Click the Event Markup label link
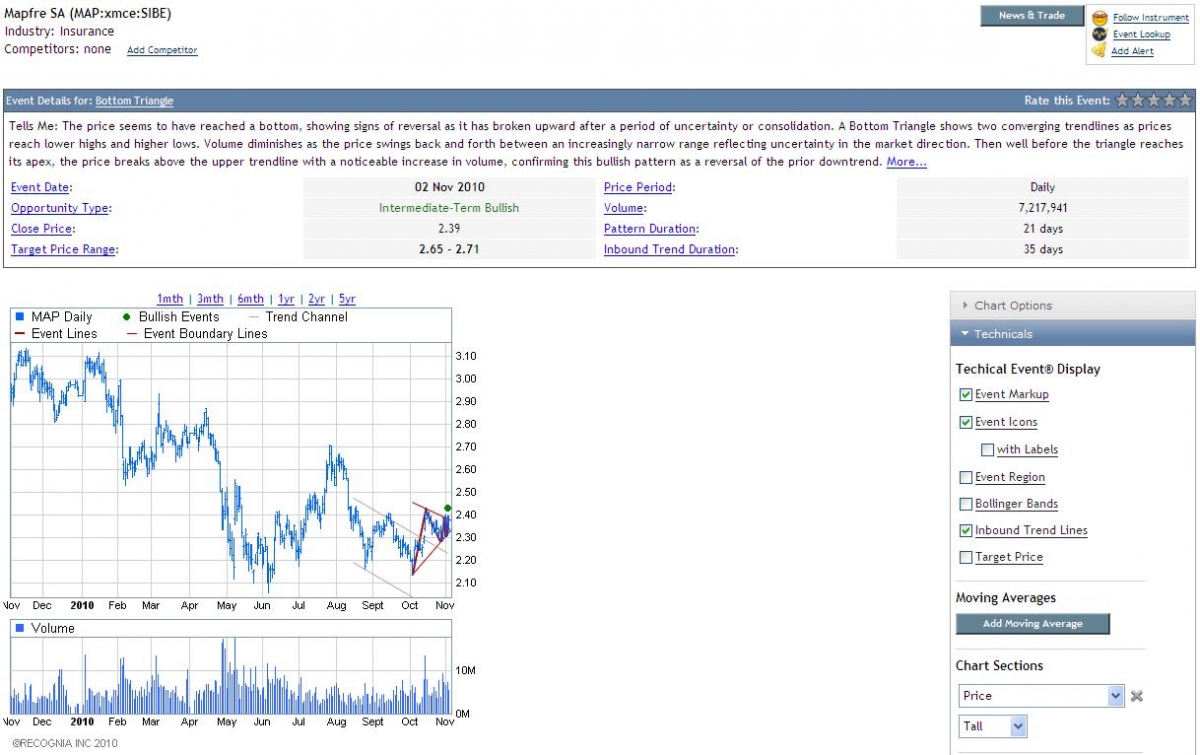 click(x=1012, y=395)
